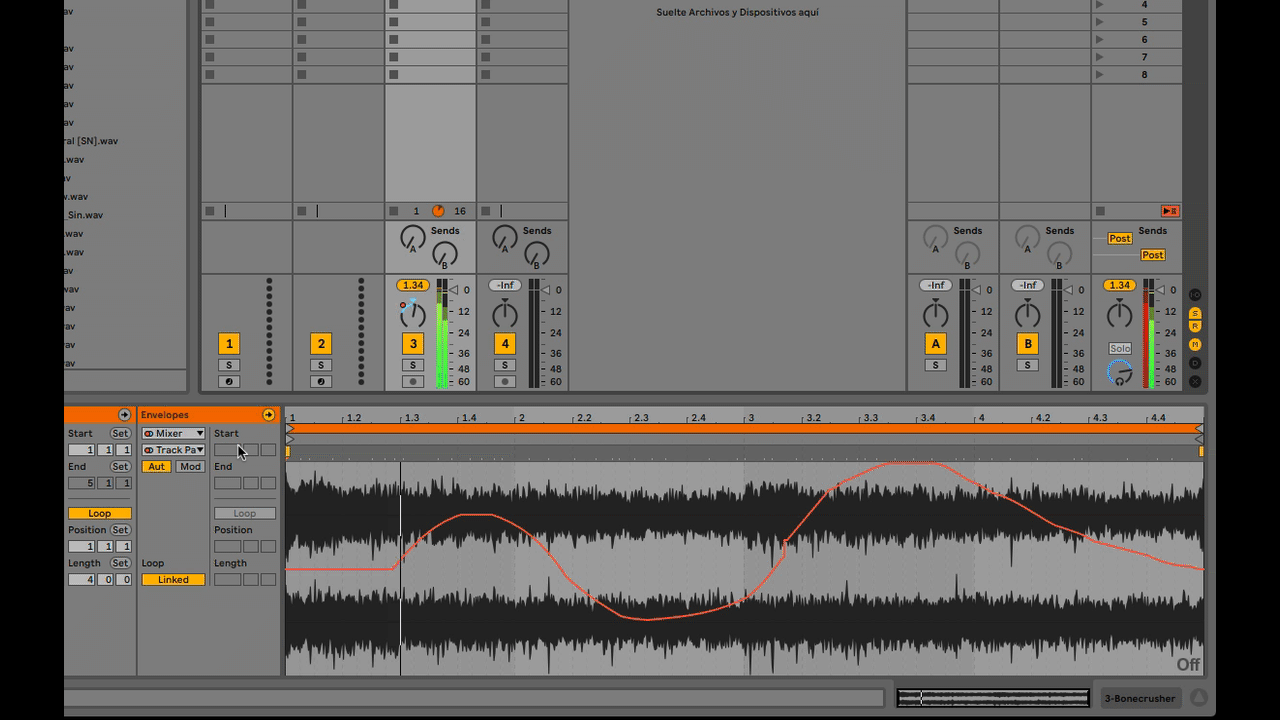Toggle the Linked envelope loop button
The height and width of the screenshot is (720, 1280).
tap(172, 580)
